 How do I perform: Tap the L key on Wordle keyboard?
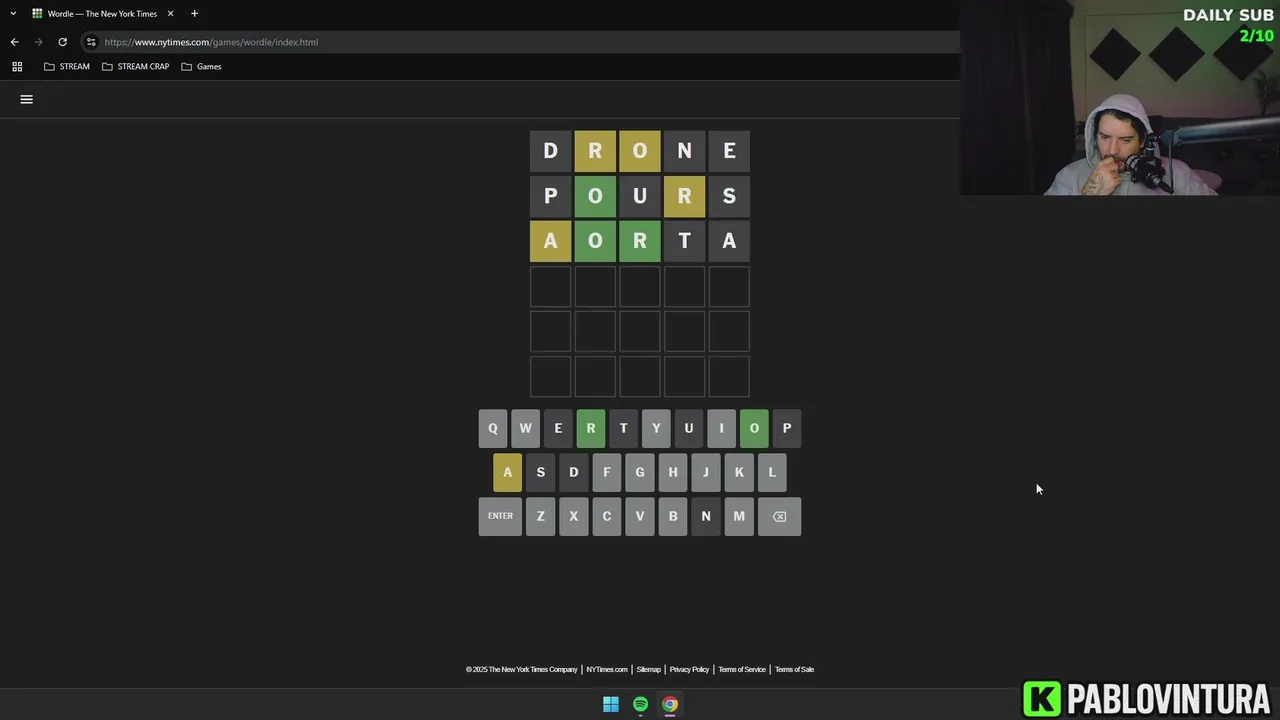click(x=772, y=472)
